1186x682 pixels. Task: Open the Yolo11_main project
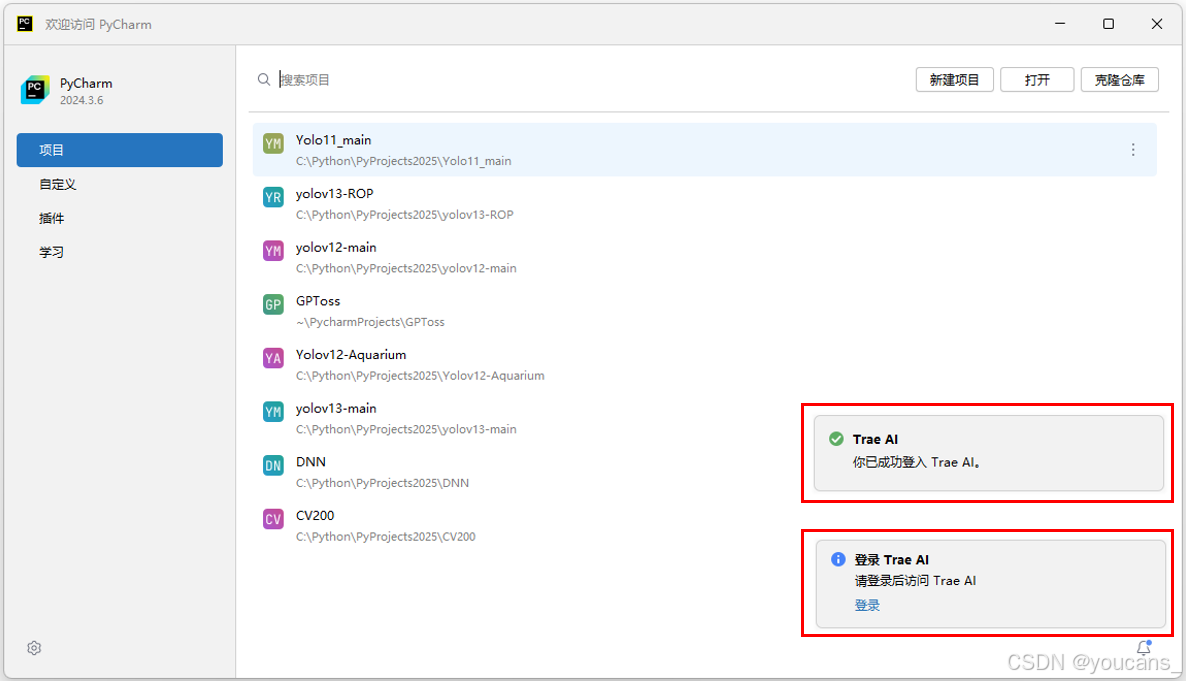tap(704, 150)
